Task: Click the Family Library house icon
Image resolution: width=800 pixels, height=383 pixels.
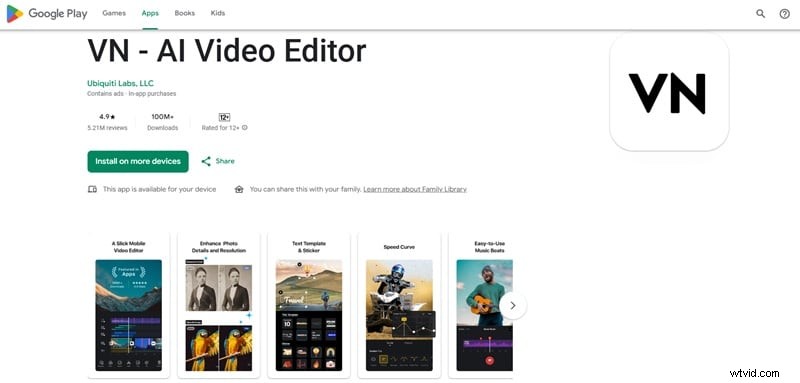Action: 239,189
